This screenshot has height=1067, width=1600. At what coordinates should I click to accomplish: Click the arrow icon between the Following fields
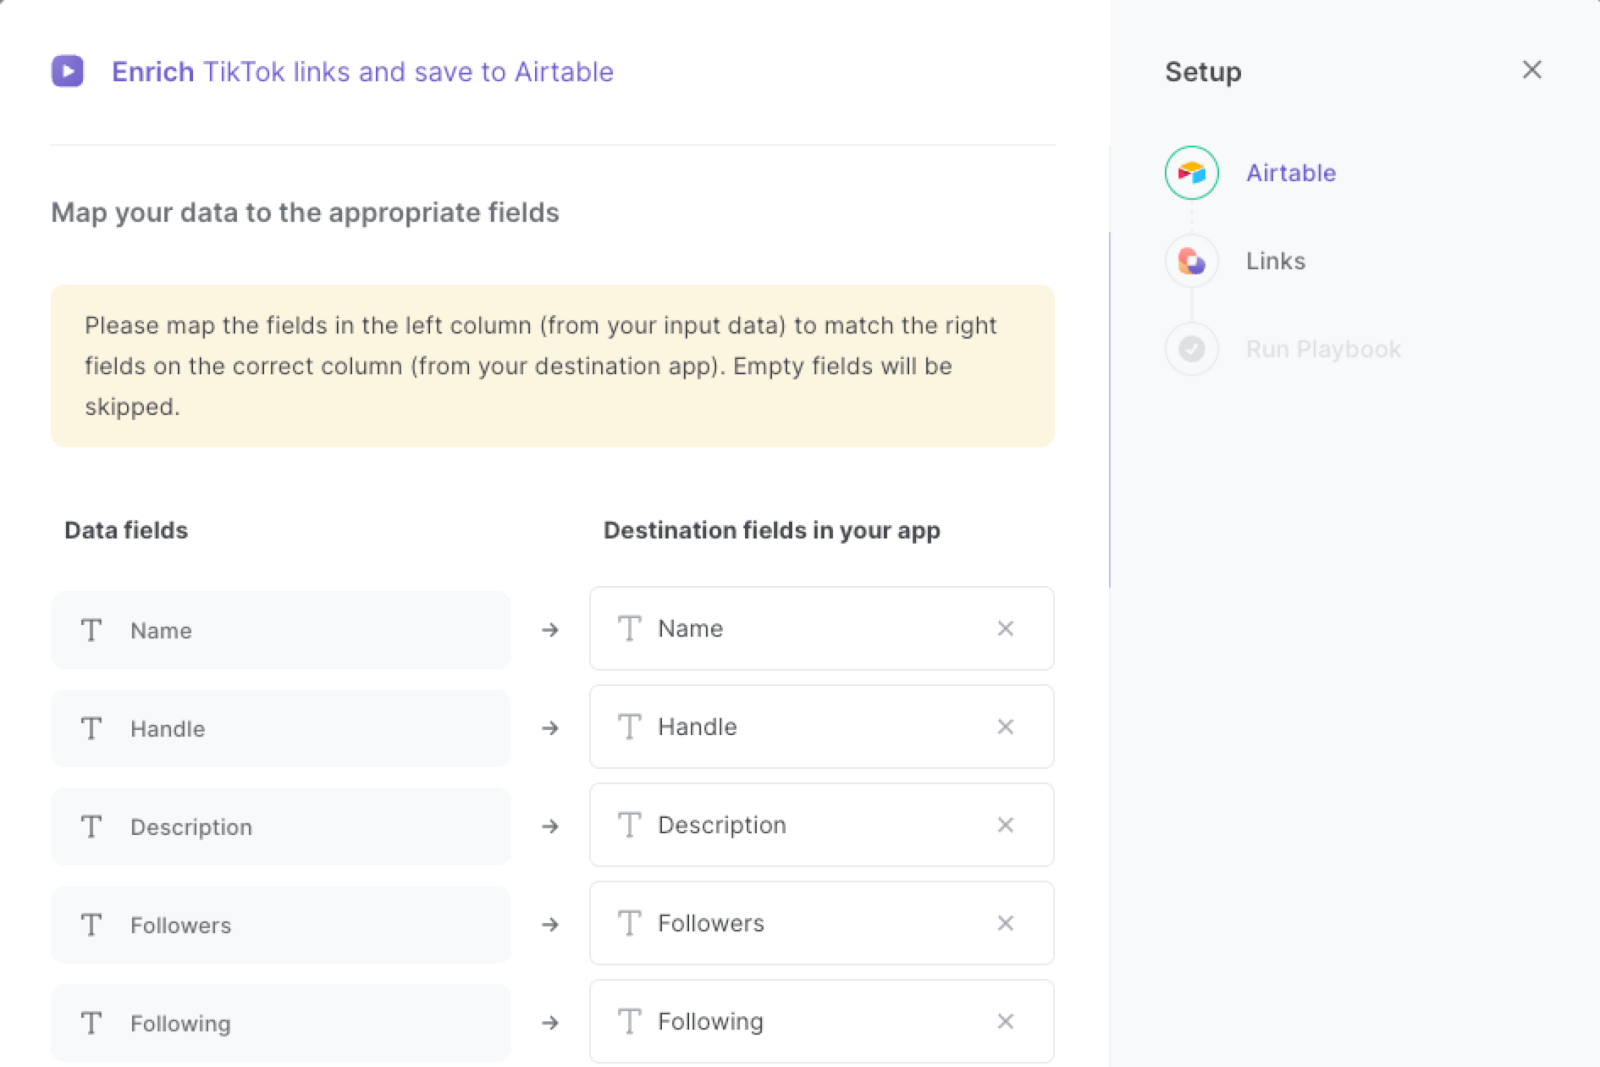coord(550,1022)
